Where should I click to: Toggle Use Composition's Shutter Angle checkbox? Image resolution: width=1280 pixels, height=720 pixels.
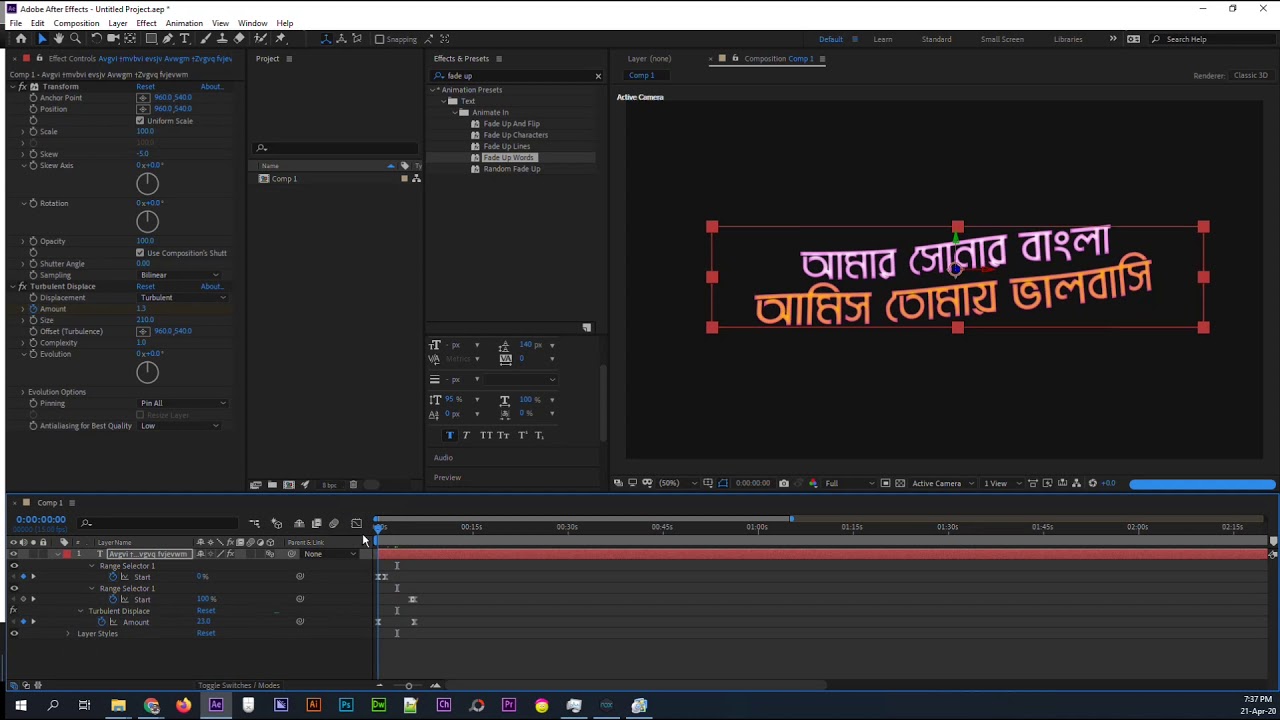[140, 253]
